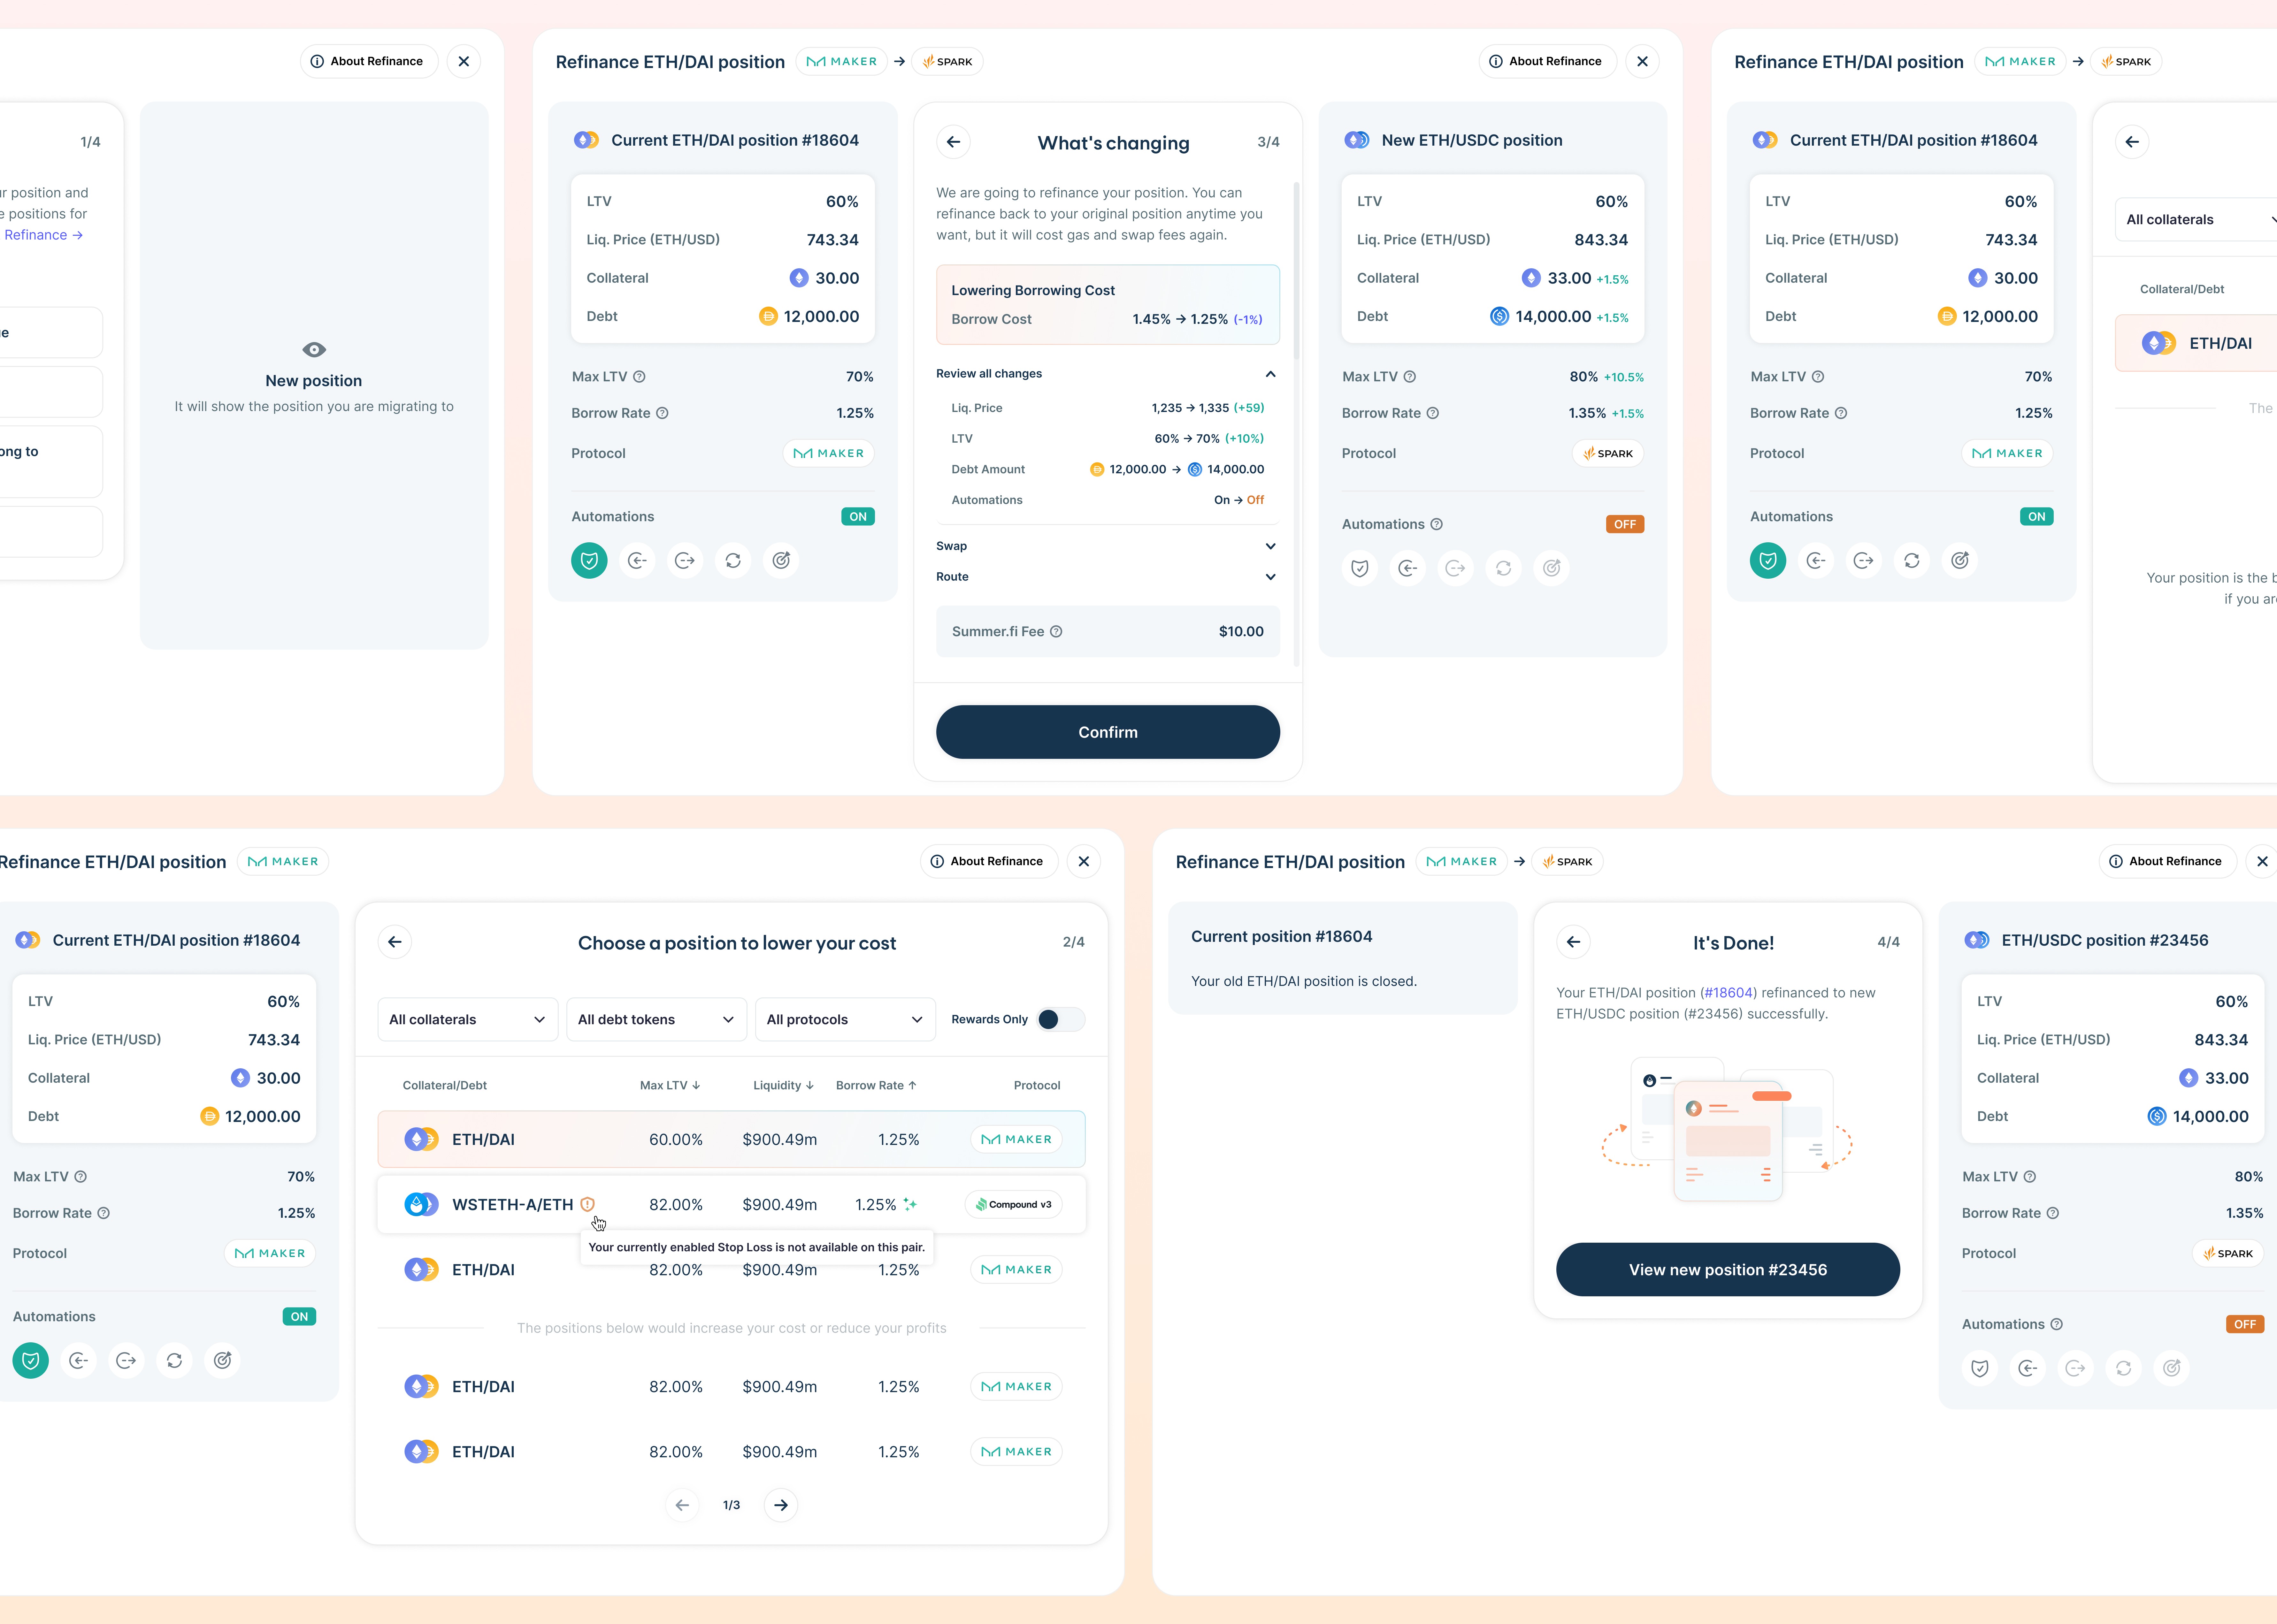Toggle the Automations OFF badge in the New ETH/USDC position panel
Image resolution: width=2277 pixels, height=1624 pixels.
coord(1625,524)
